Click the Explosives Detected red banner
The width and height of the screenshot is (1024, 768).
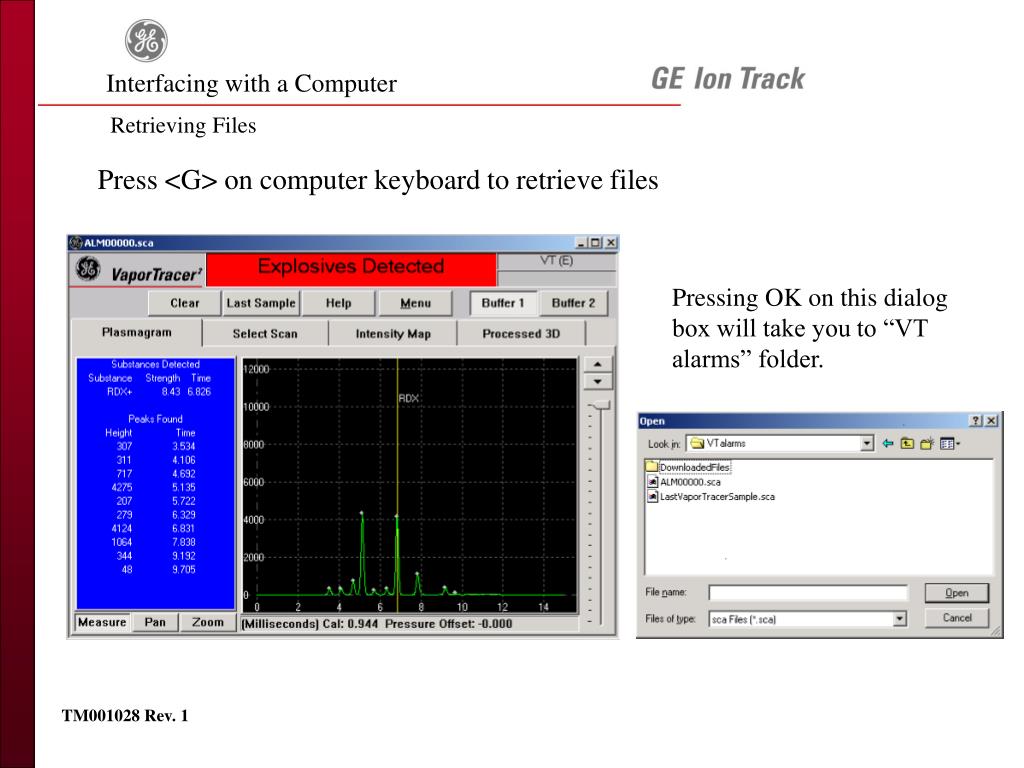pos(351,269)
